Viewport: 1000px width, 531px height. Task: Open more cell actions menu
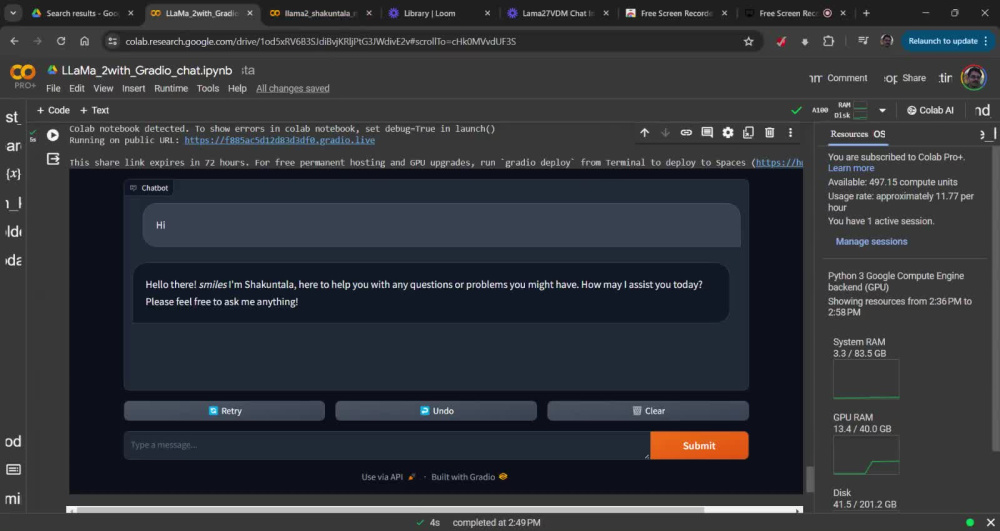(790, 133)
